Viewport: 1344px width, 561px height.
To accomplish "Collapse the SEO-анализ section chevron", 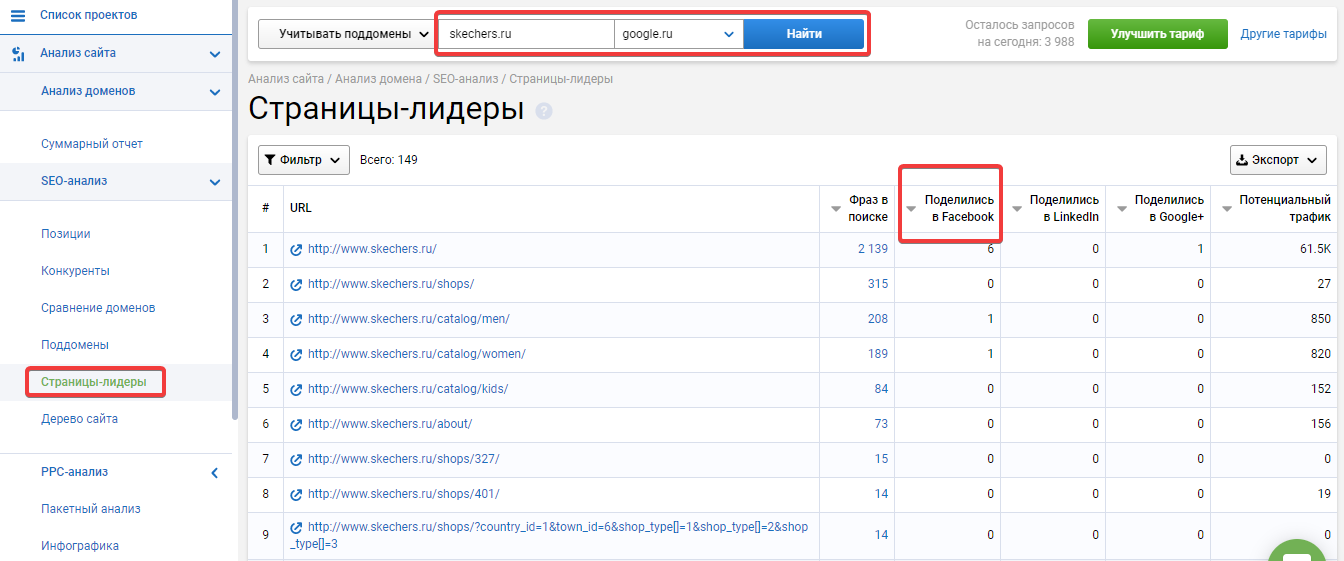I will tap(215, 182).
